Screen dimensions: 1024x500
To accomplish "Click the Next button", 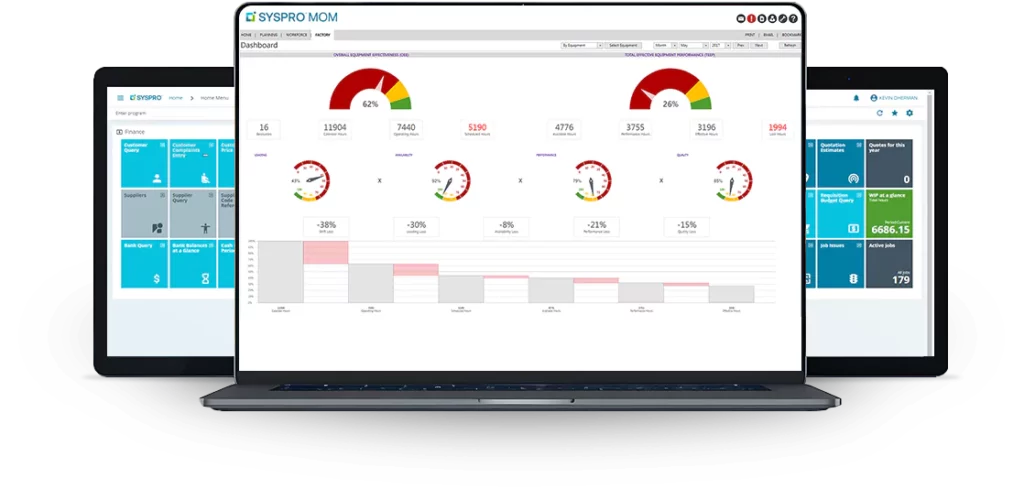I will point(758,46).
